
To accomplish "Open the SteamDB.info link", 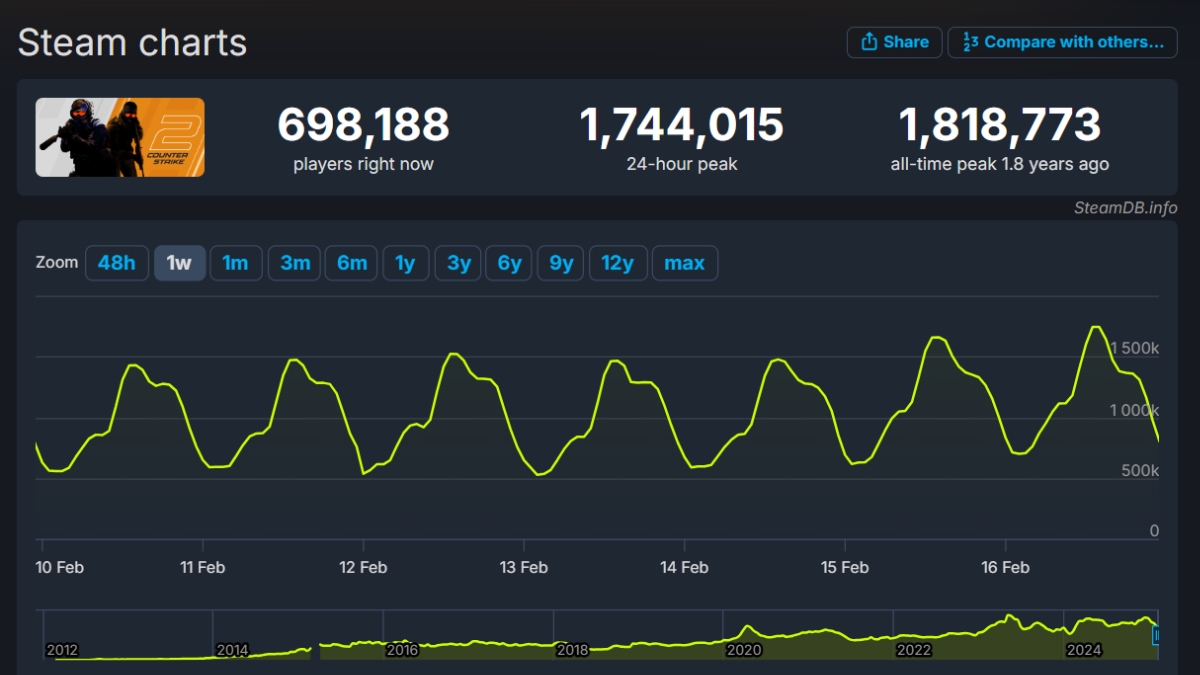I will [1126, 205].
